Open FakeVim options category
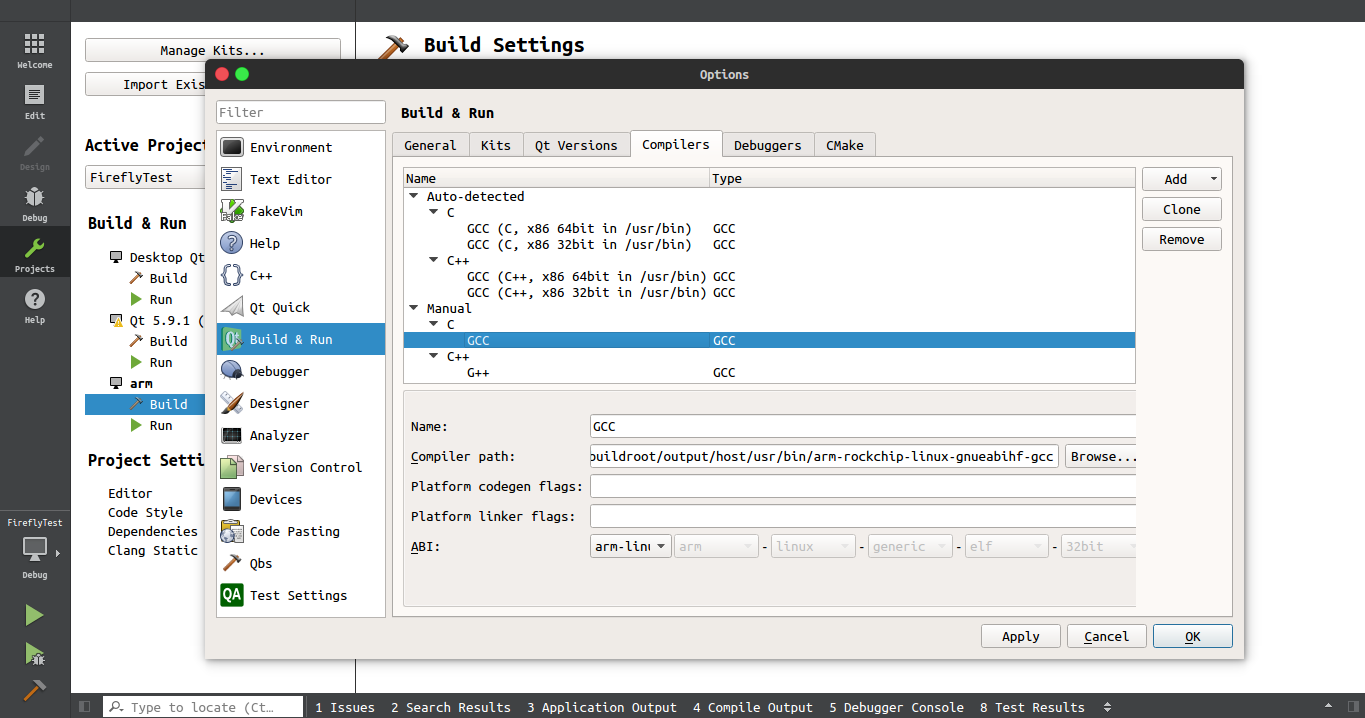Viewport: 1365px width, 718px height. 301,211
